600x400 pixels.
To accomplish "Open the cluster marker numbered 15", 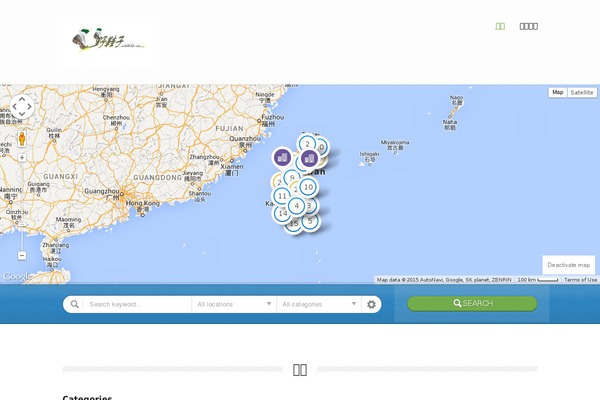I will click(293, 226).
